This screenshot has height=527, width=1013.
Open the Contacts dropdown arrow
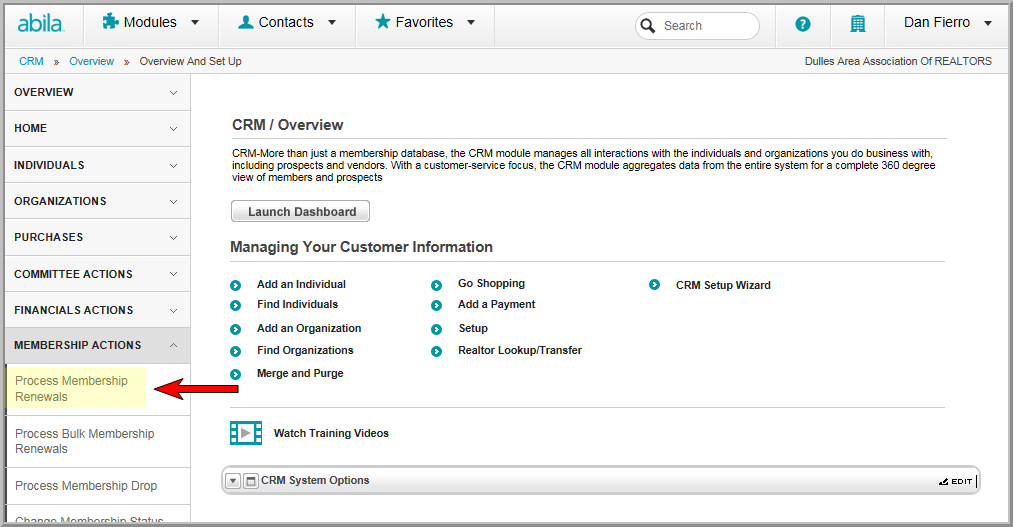[332, 23]
